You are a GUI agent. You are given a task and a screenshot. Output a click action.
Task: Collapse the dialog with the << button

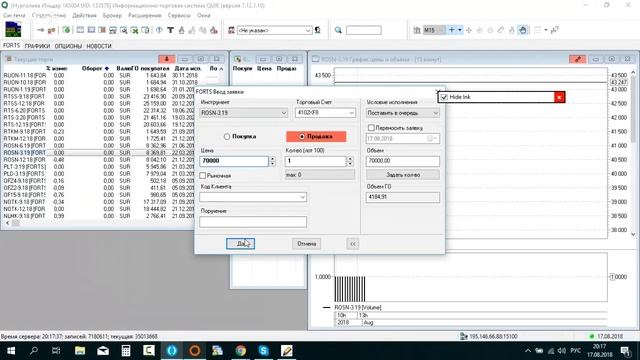[353, 244]
